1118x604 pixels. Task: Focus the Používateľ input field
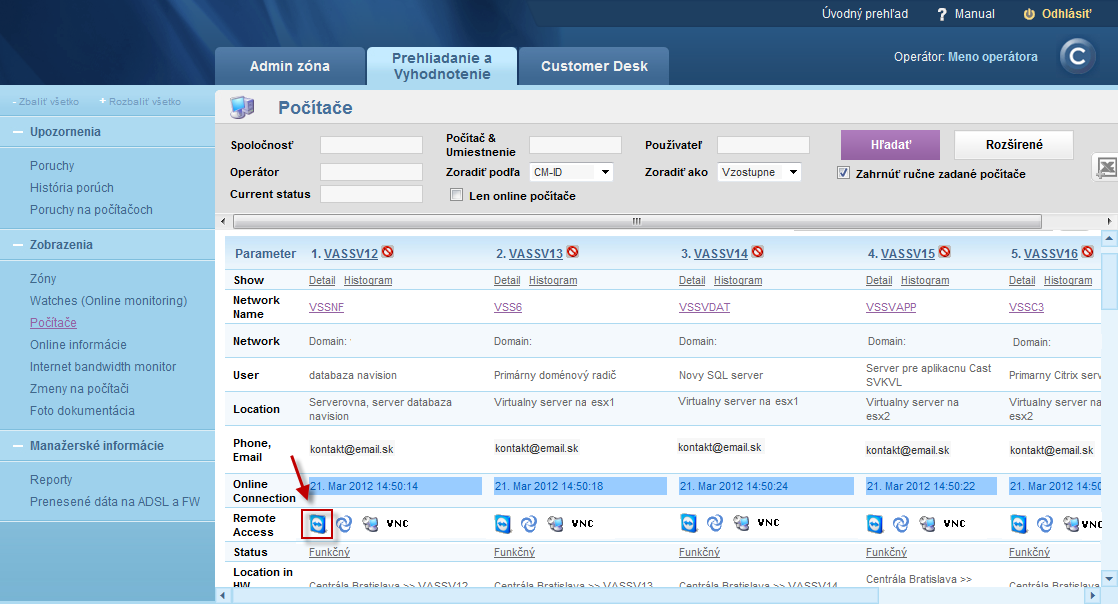point(763,145)
